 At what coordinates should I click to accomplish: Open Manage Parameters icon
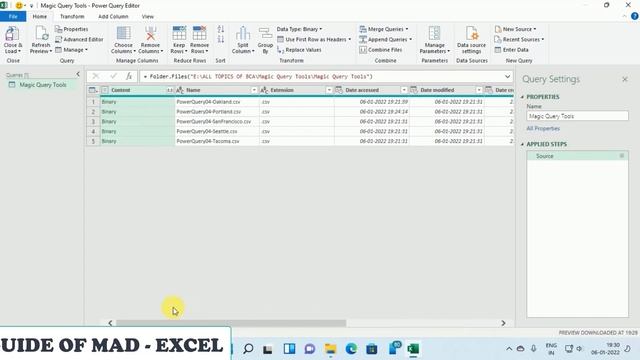click(x=434, y=34)
